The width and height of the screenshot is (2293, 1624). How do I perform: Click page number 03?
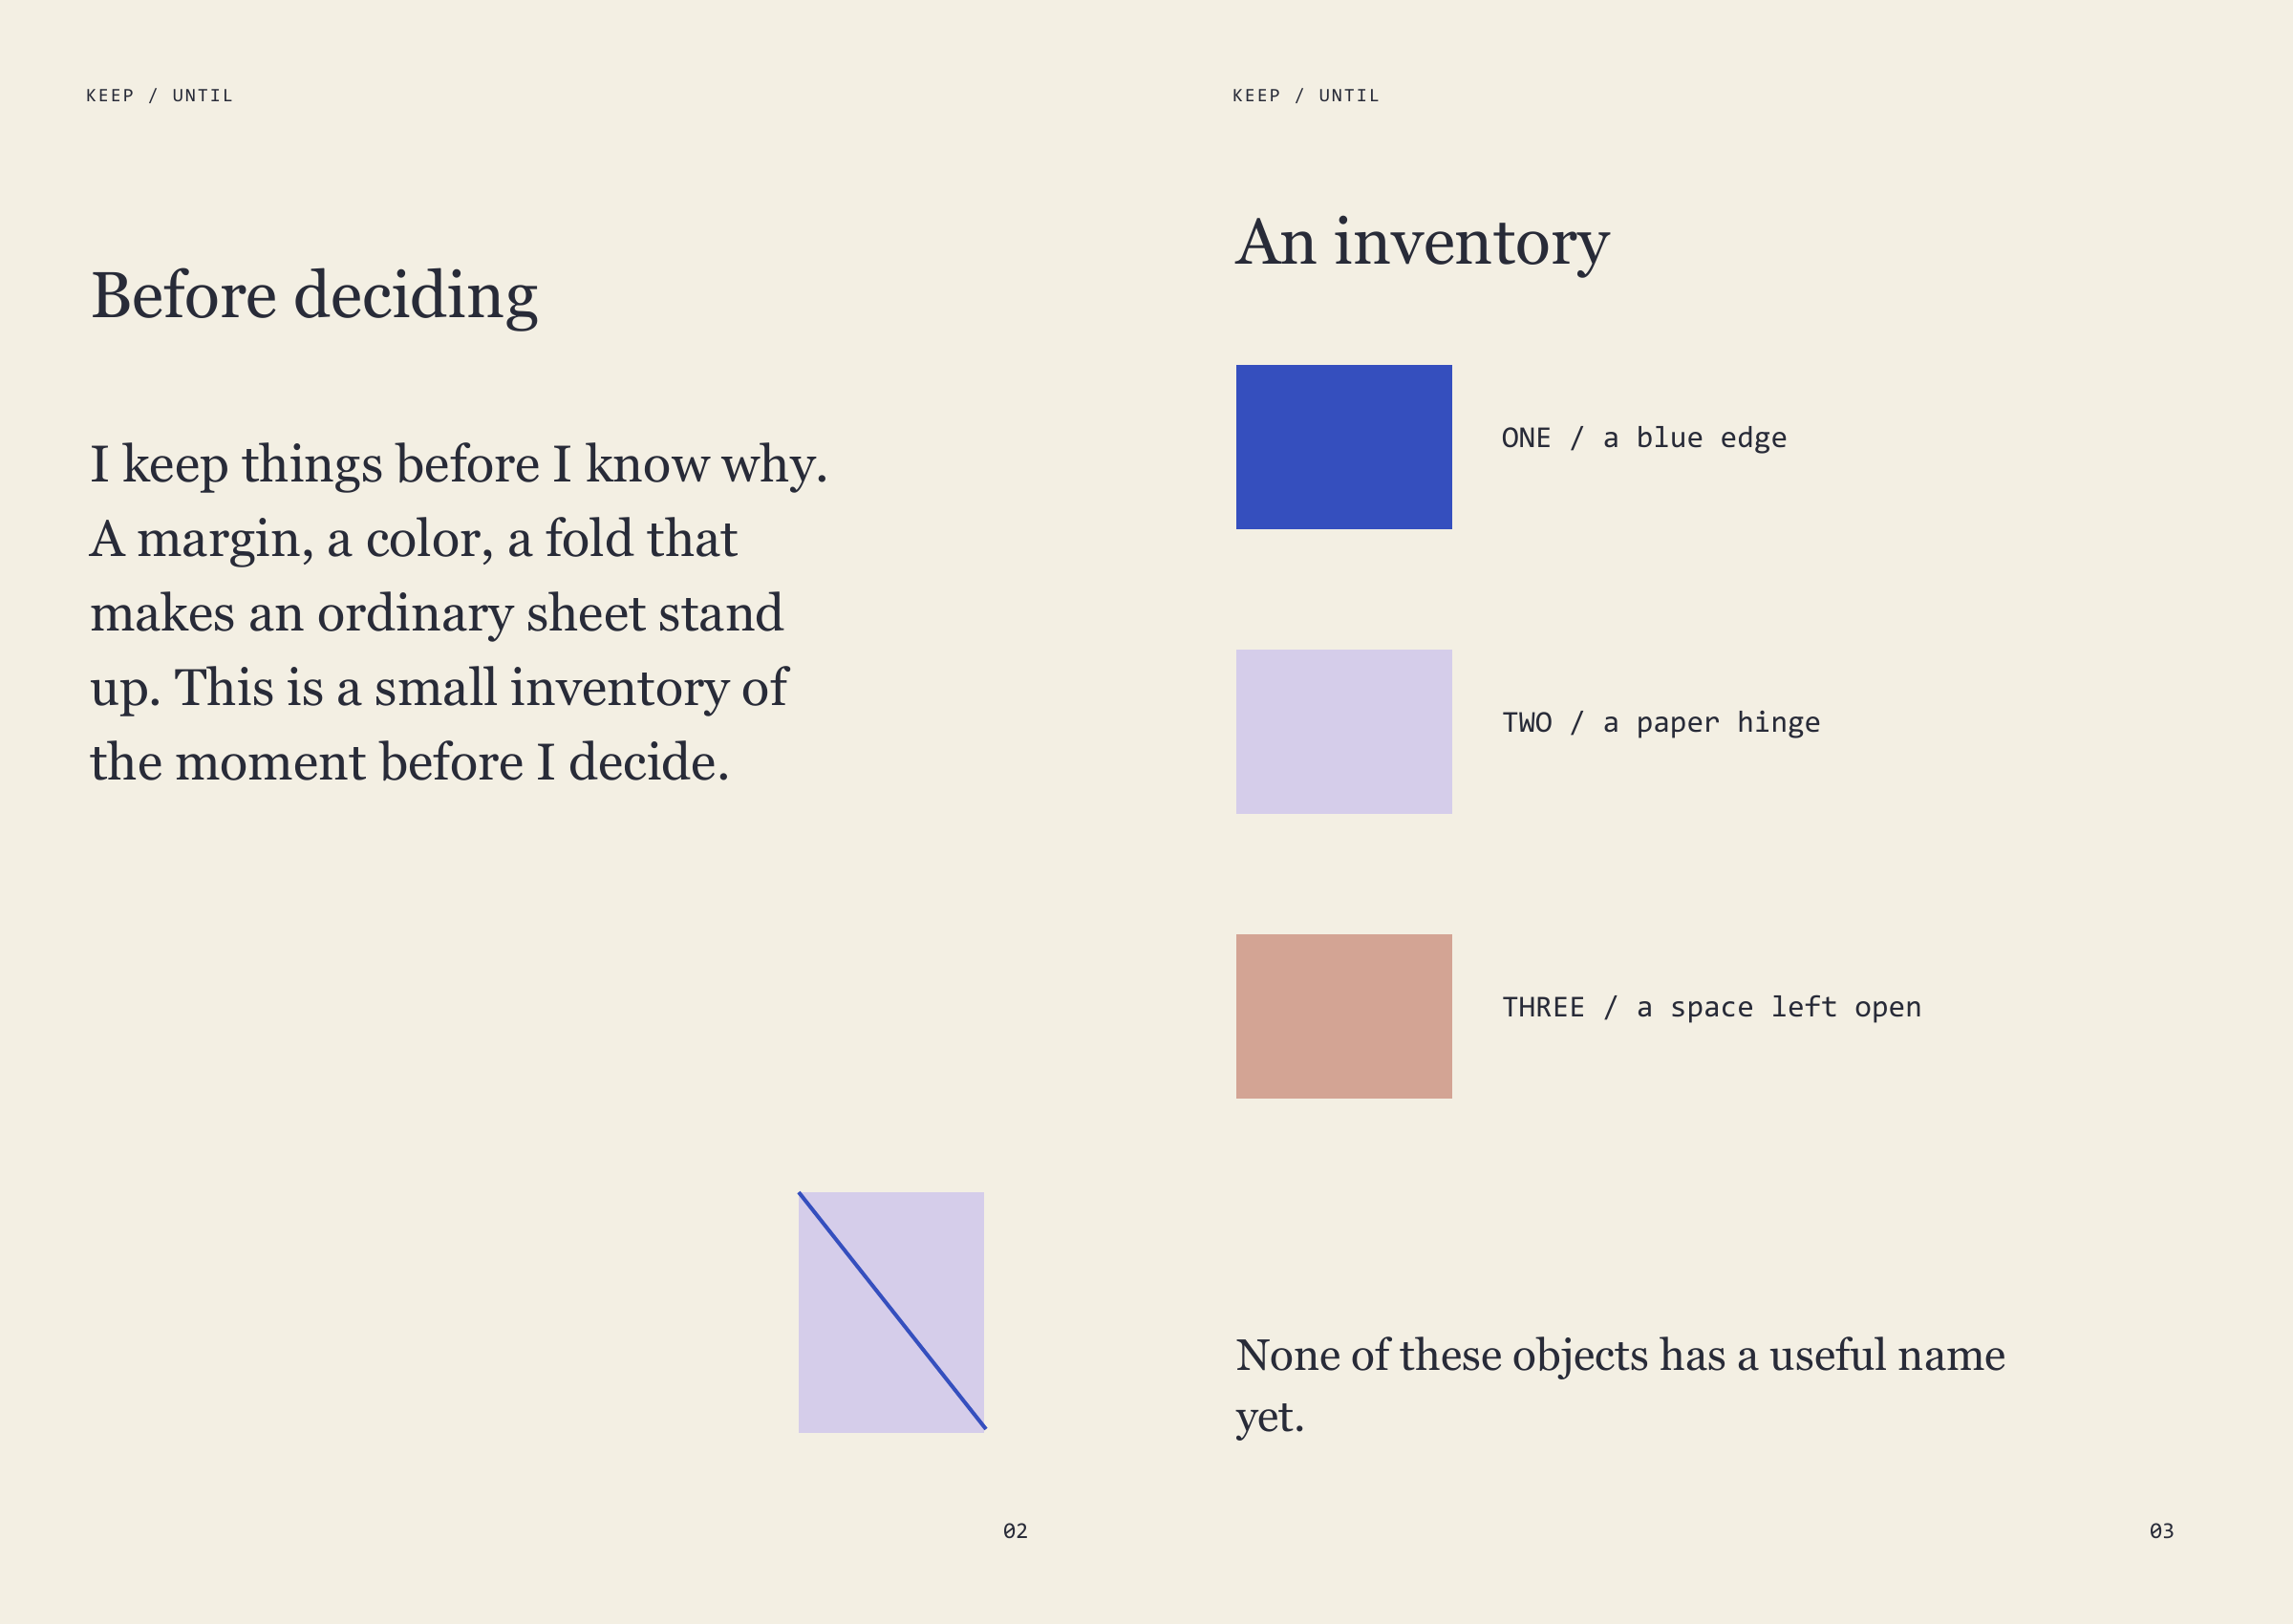coord(2161,1531)
